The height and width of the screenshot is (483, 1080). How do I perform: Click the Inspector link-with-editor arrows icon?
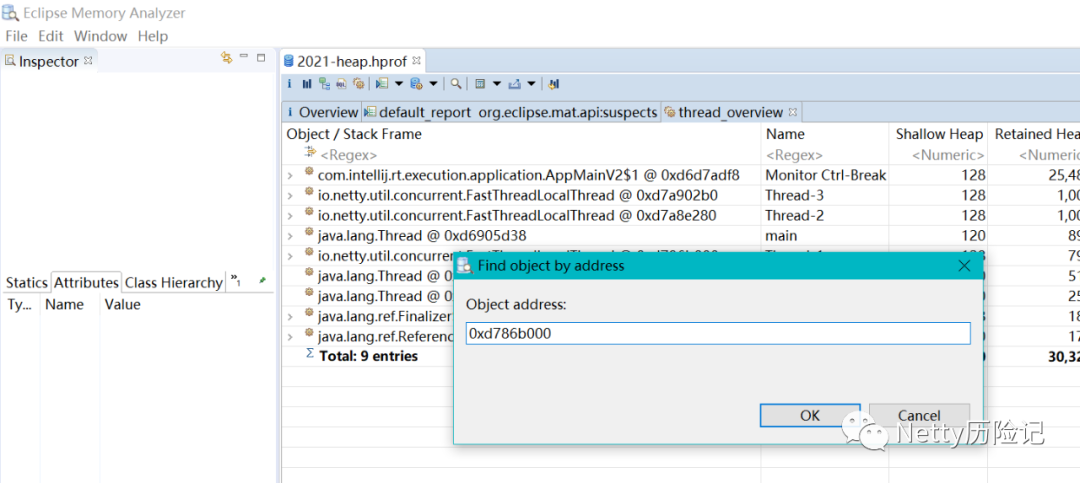(226, 58)
